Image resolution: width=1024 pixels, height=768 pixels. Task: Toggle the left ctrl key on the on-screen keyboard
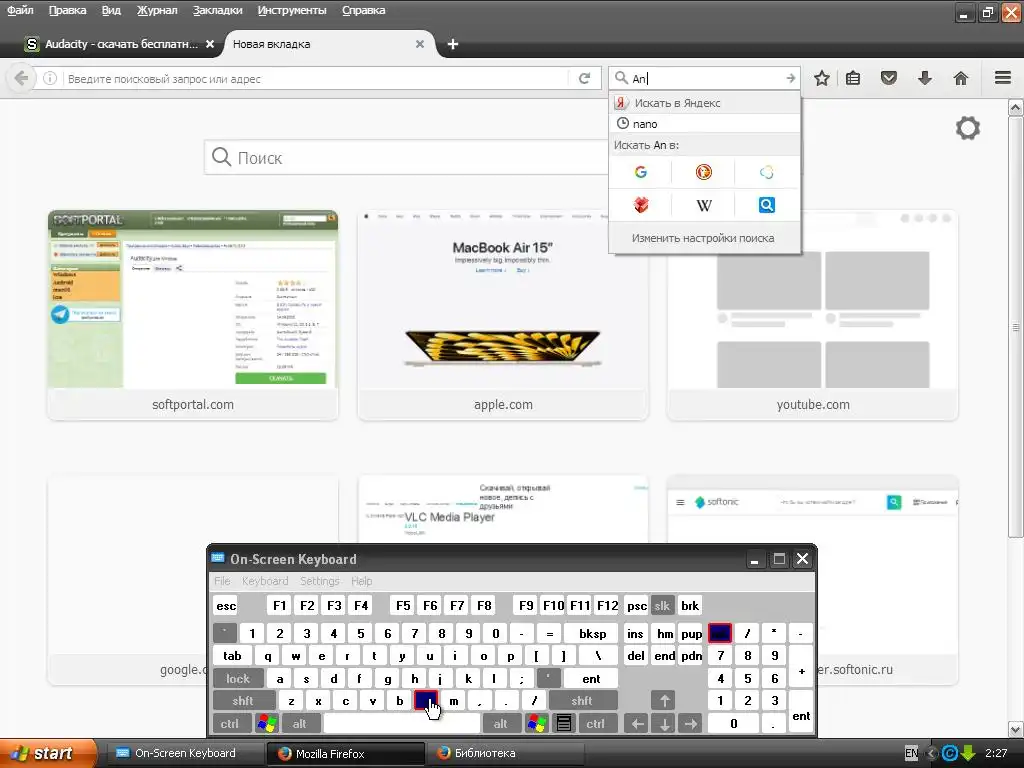click(x=230, y=723)
